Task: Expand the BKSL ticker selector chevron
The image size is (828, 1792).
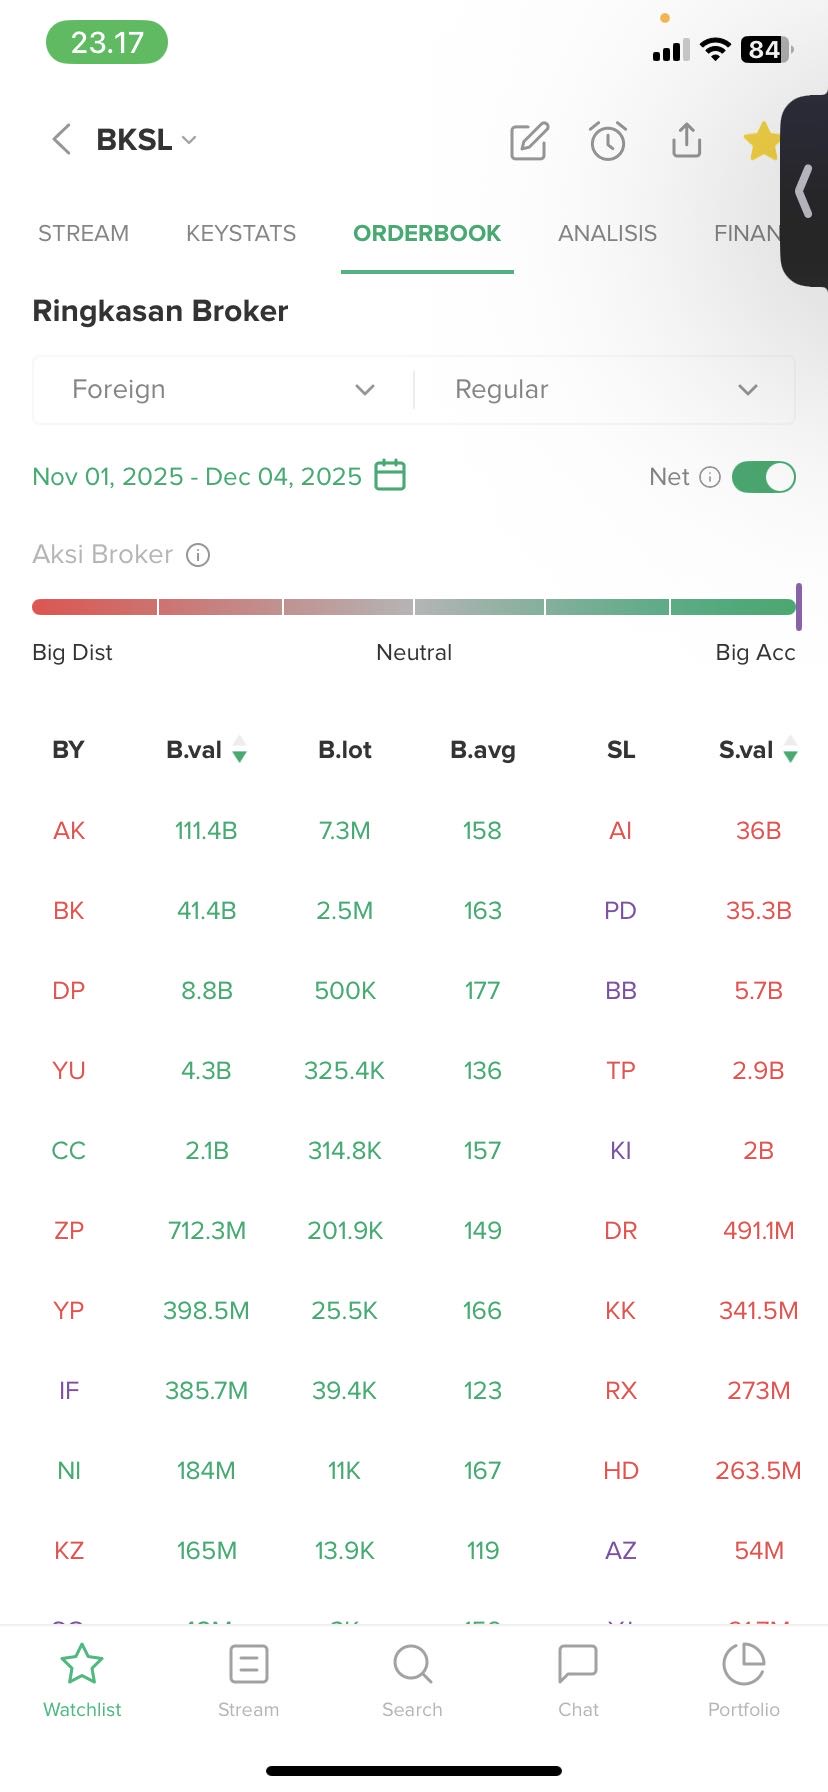Action: (190, 140)
